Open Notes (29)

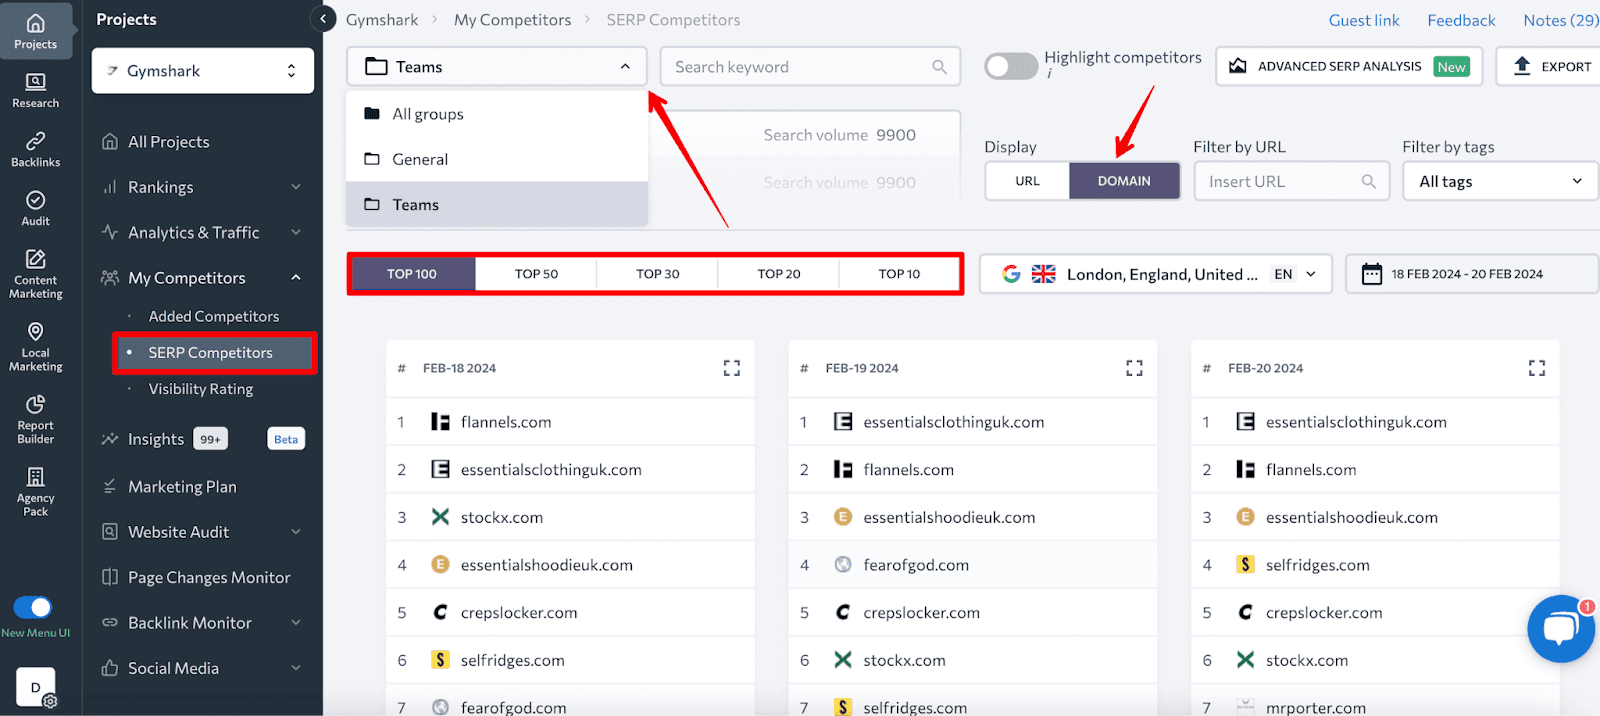(1561, 20)
